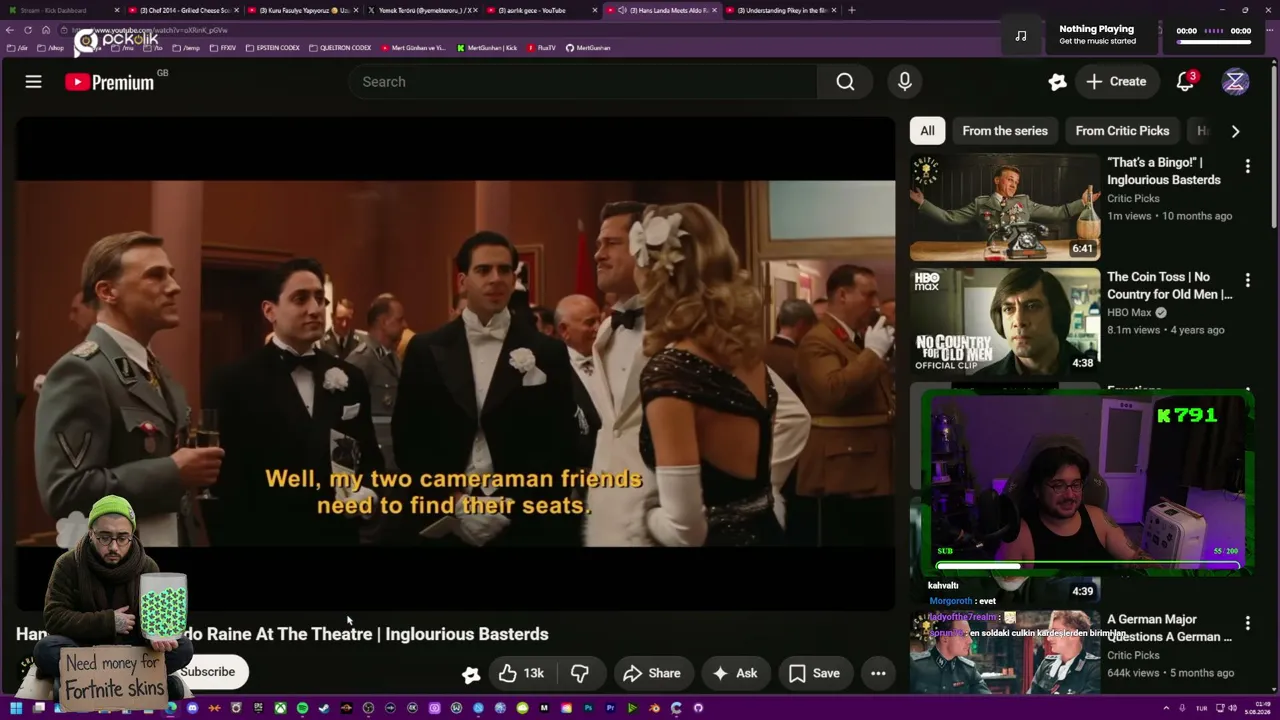Image resolution: width=1280 pixels, height=720 pixels.
Task: Save the video to a playlist
Action: point(814,673)
